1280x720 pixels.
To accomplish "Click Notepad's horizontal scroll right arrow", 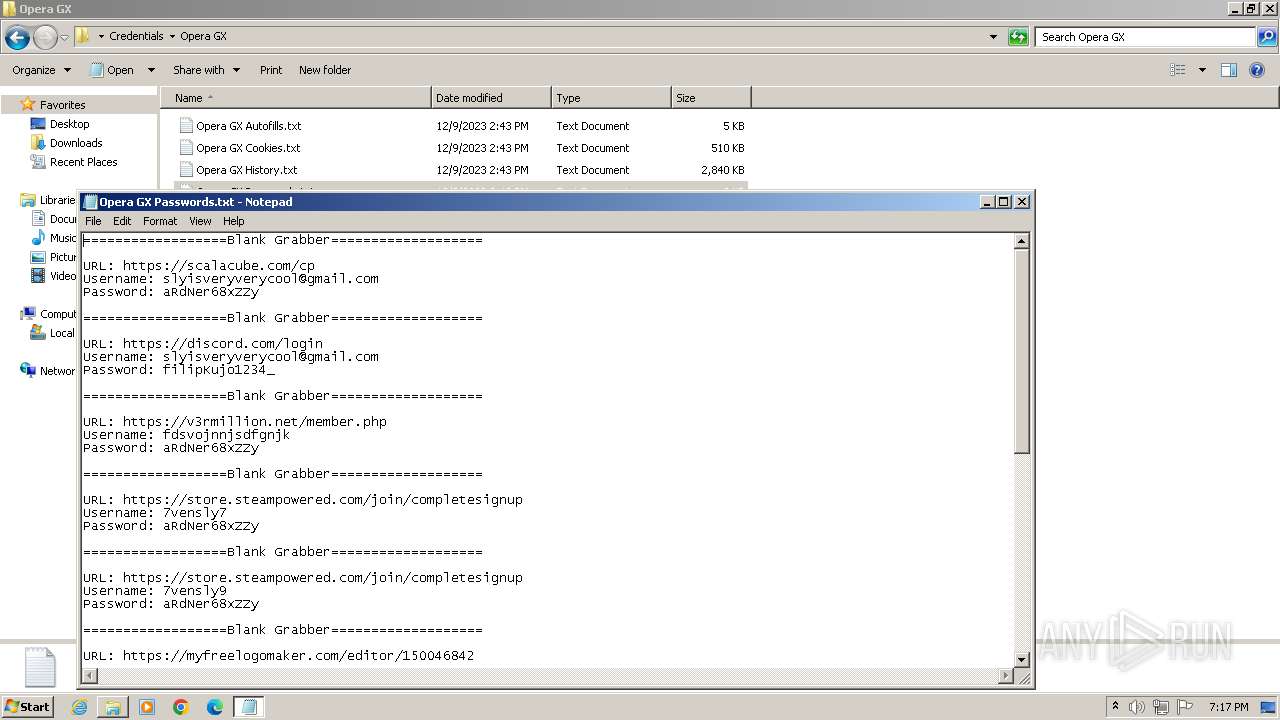I will (1006, 676).
